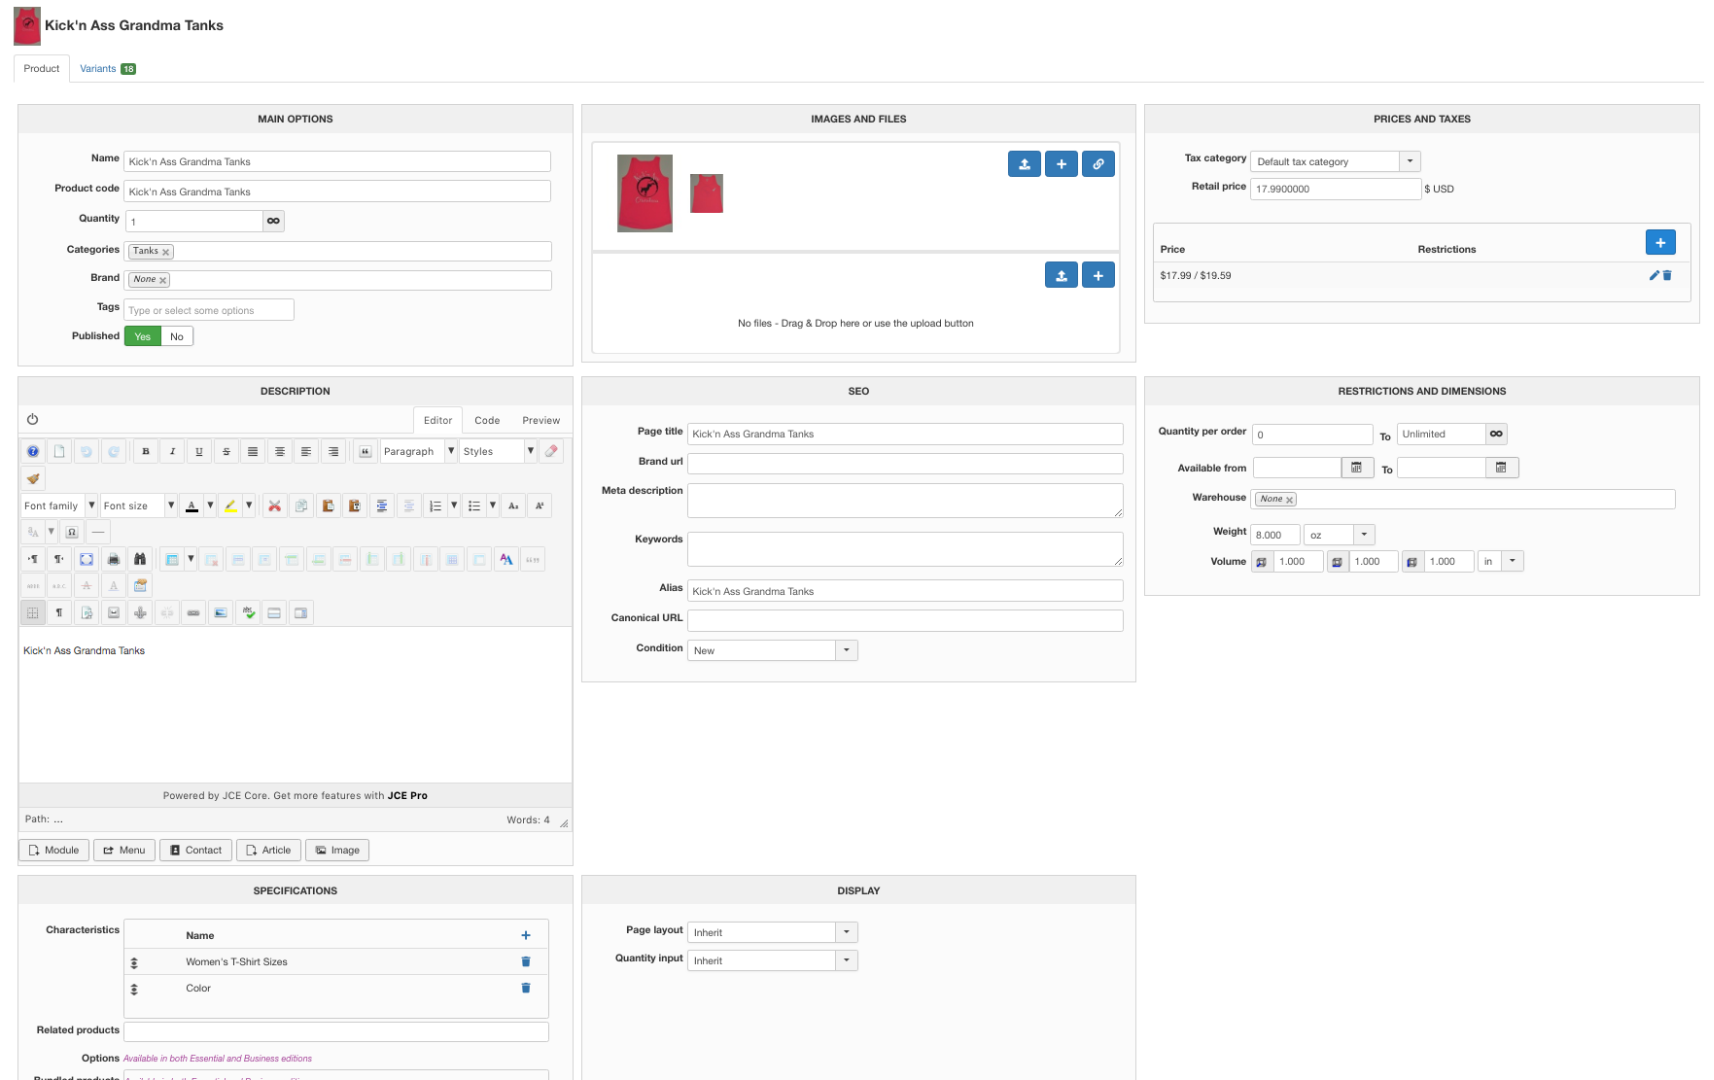This screenshot has width=1714, height=1080.
Task: Insert a blockquote in the editor
Action: point(365,452)
